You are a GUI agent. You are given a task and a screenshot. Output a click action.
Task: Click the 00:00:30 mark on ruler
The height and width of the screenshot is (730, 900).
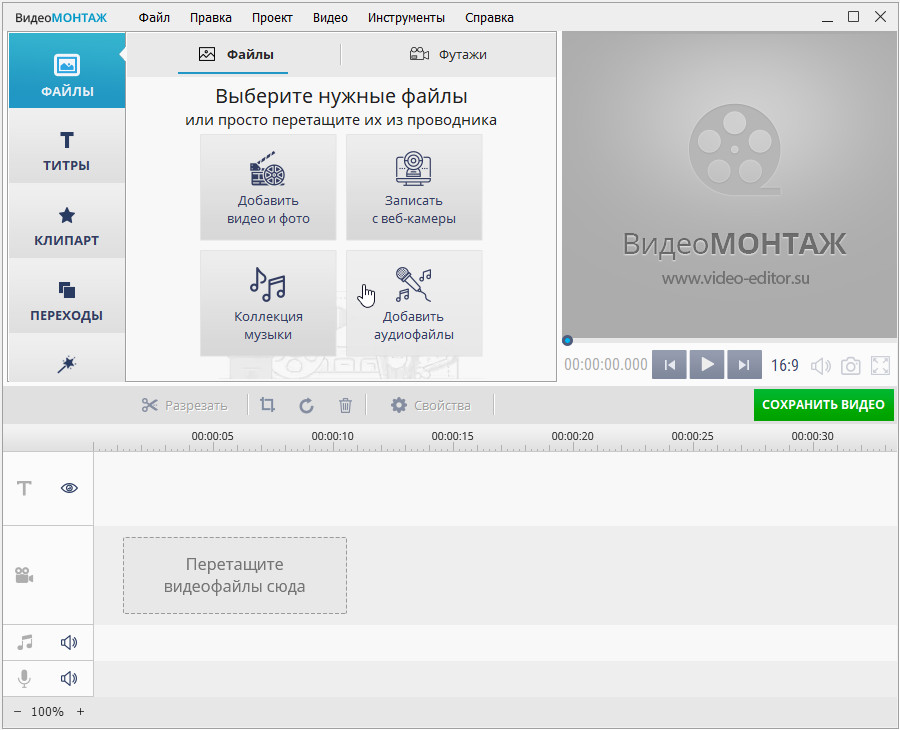tap(812, 436)
